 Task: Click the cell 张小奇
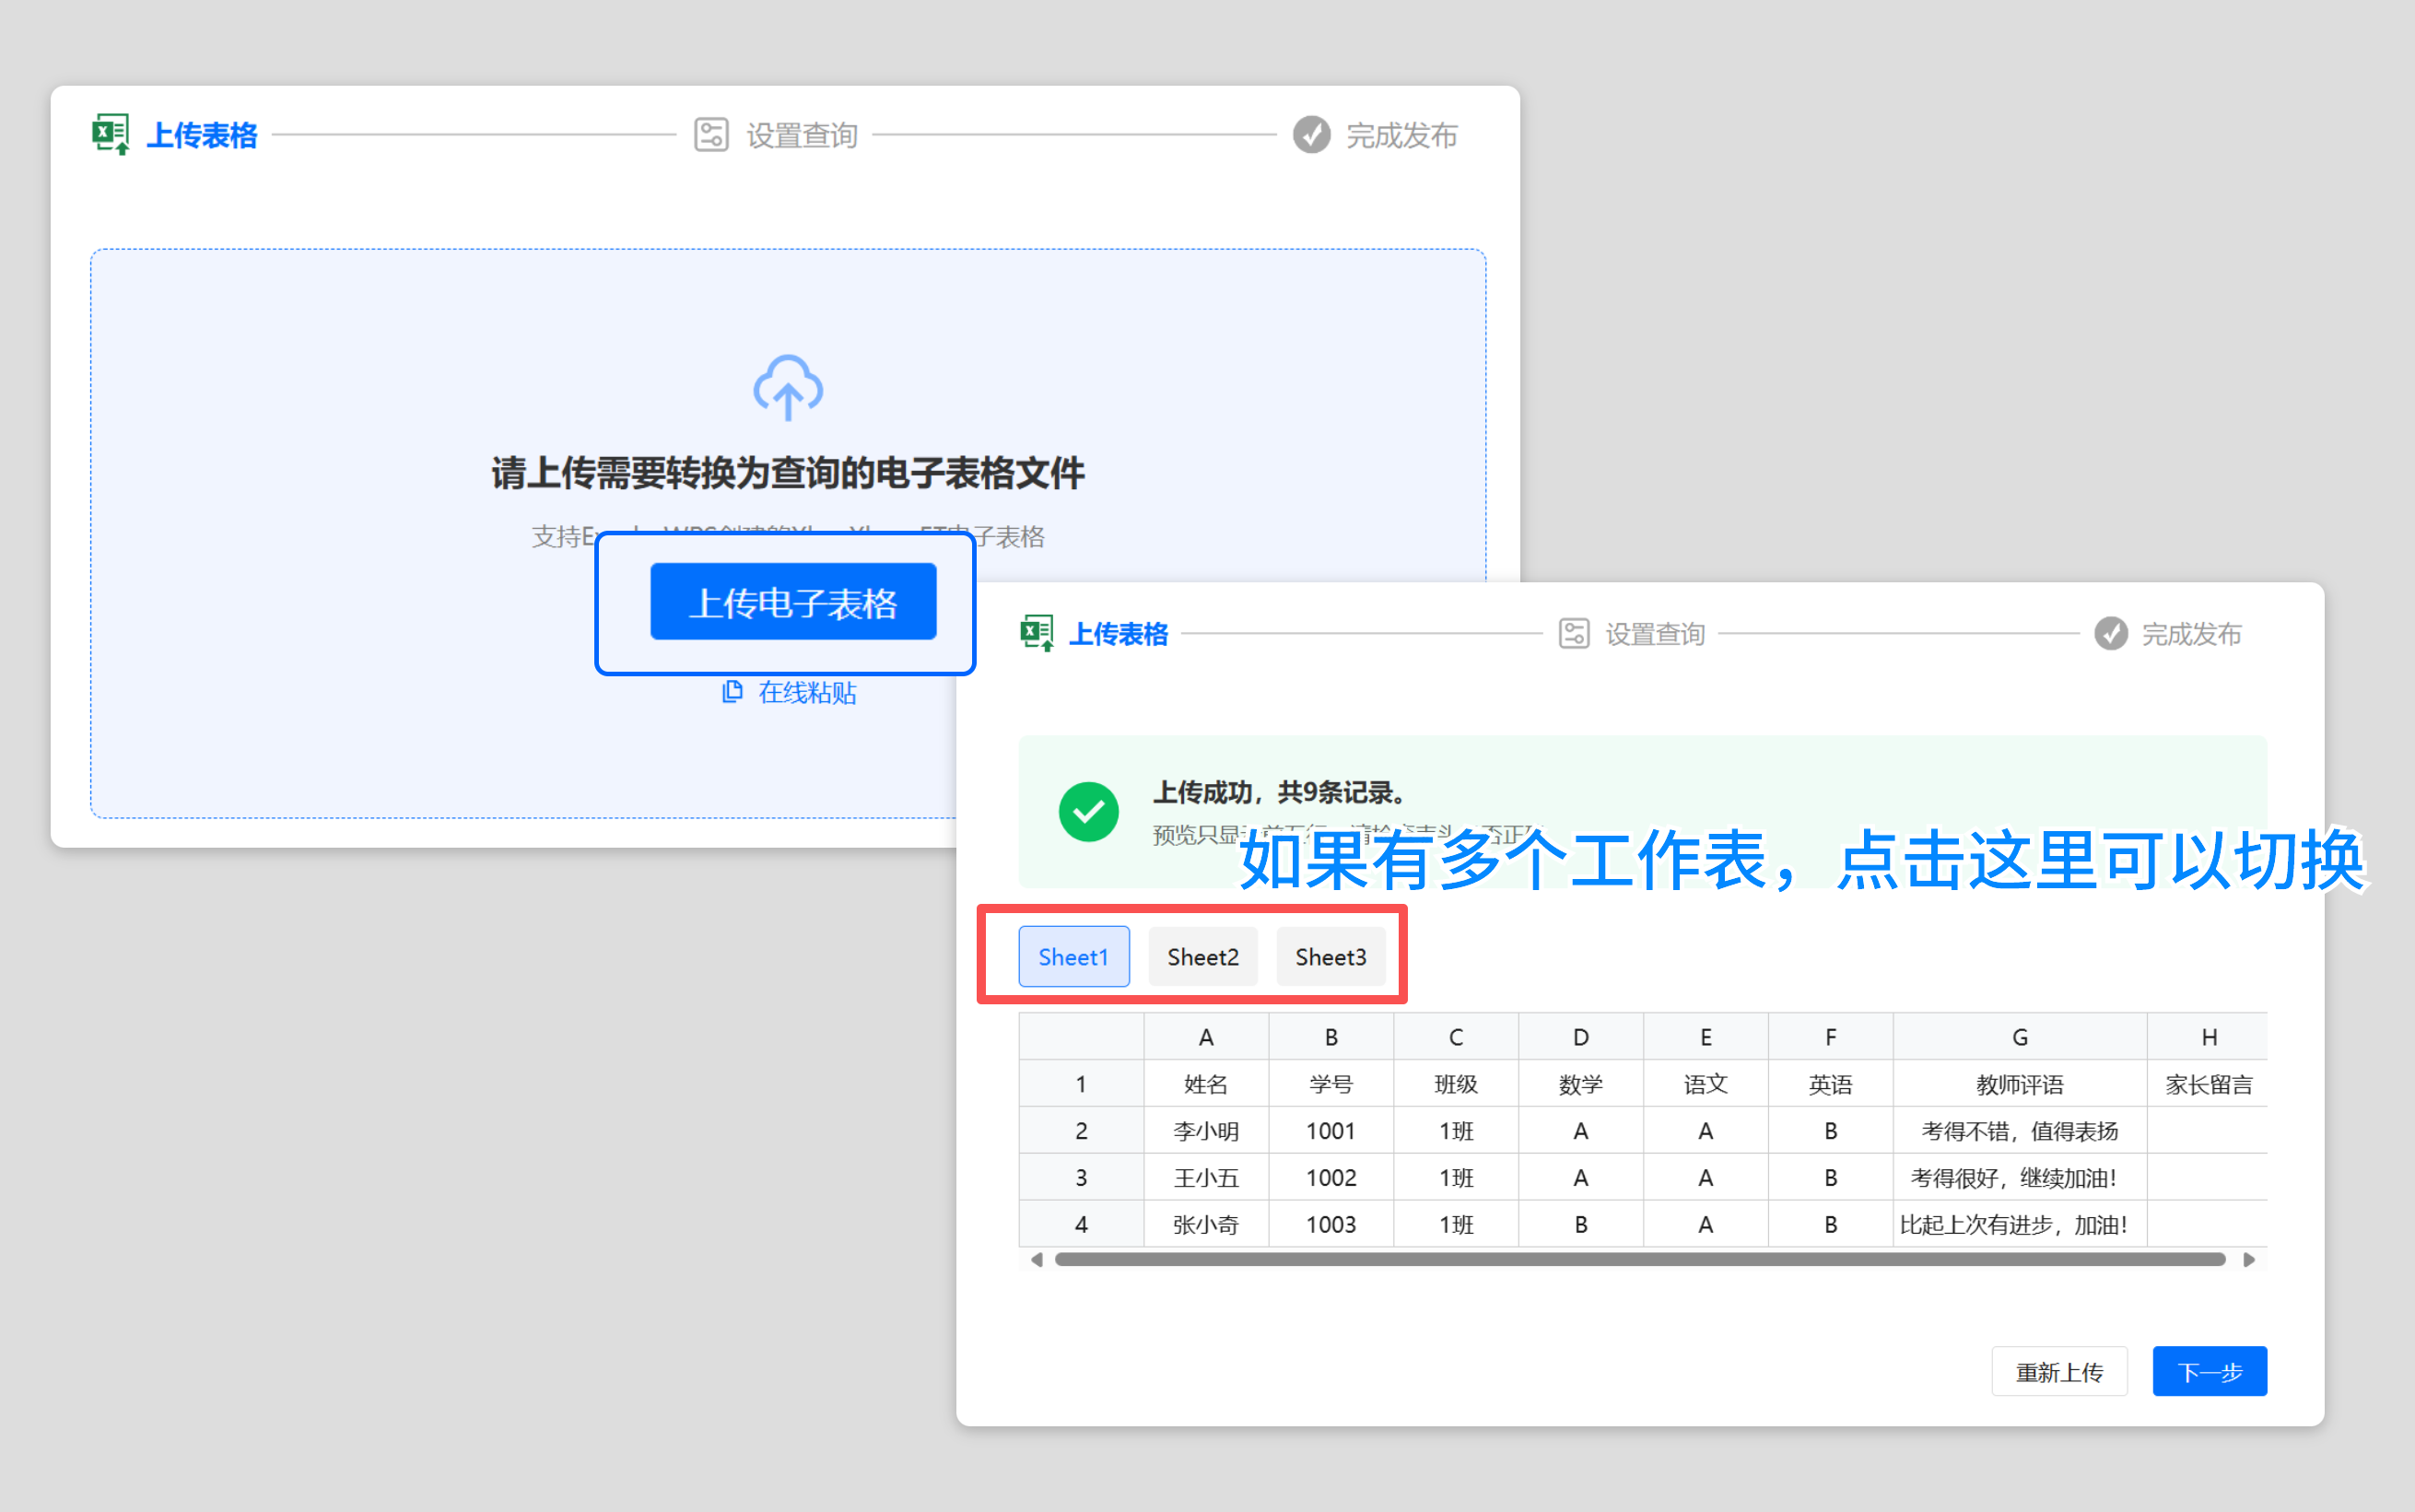(1206, 1225)
